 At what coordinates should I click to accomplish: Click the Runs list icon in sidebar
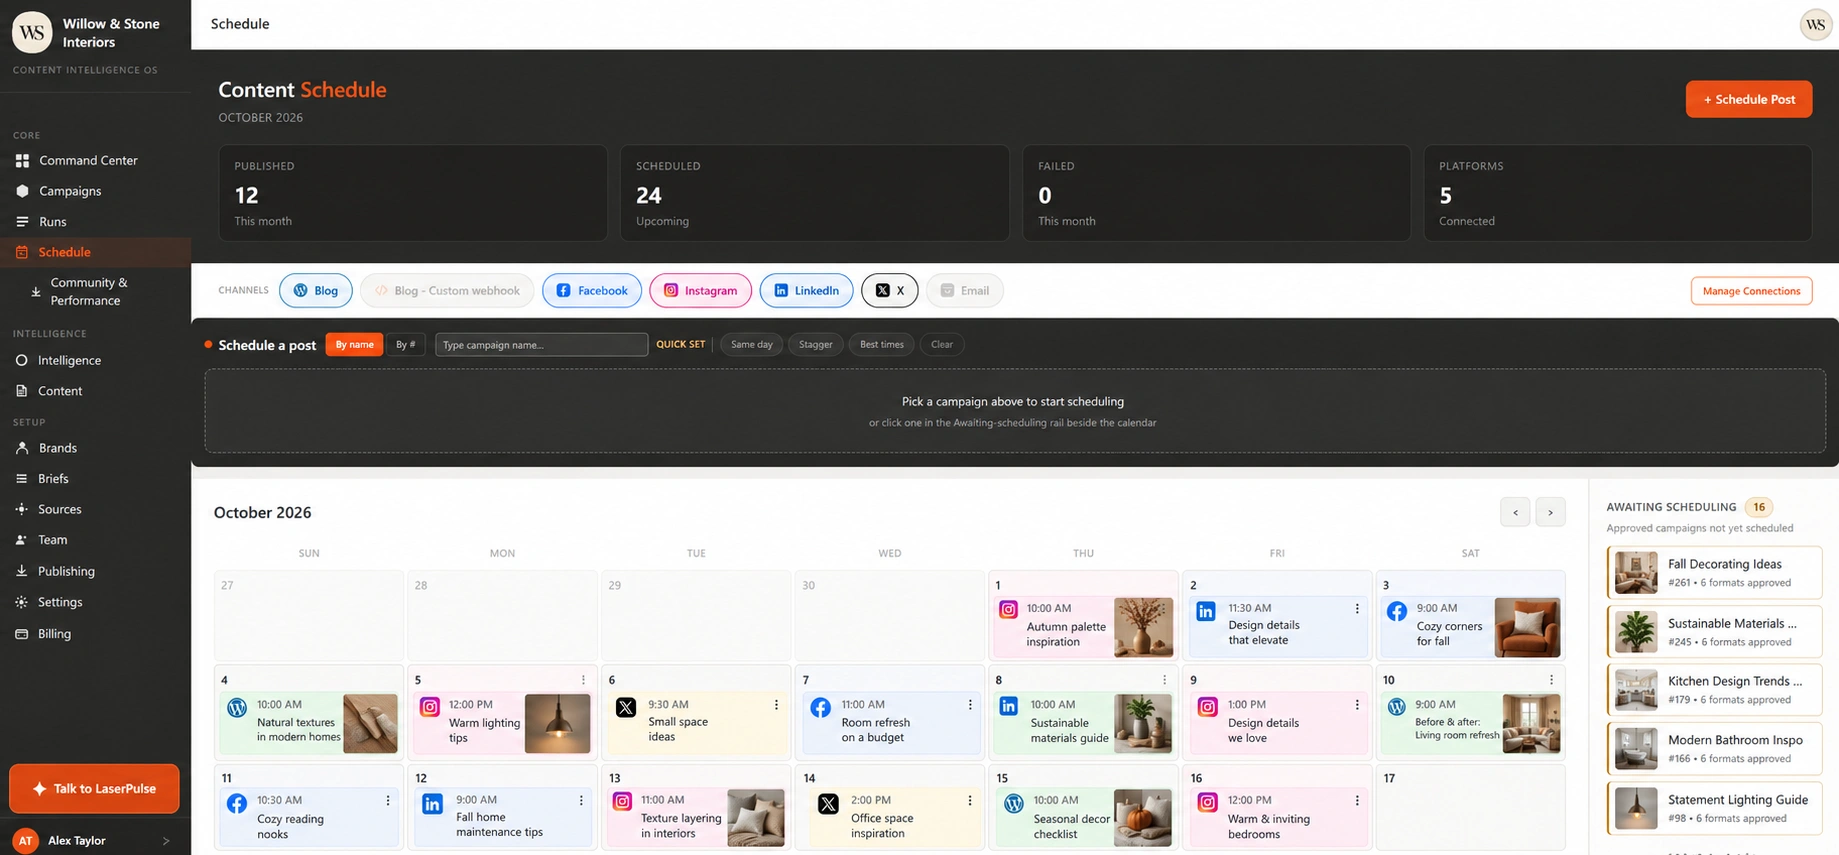coord(22,222)
